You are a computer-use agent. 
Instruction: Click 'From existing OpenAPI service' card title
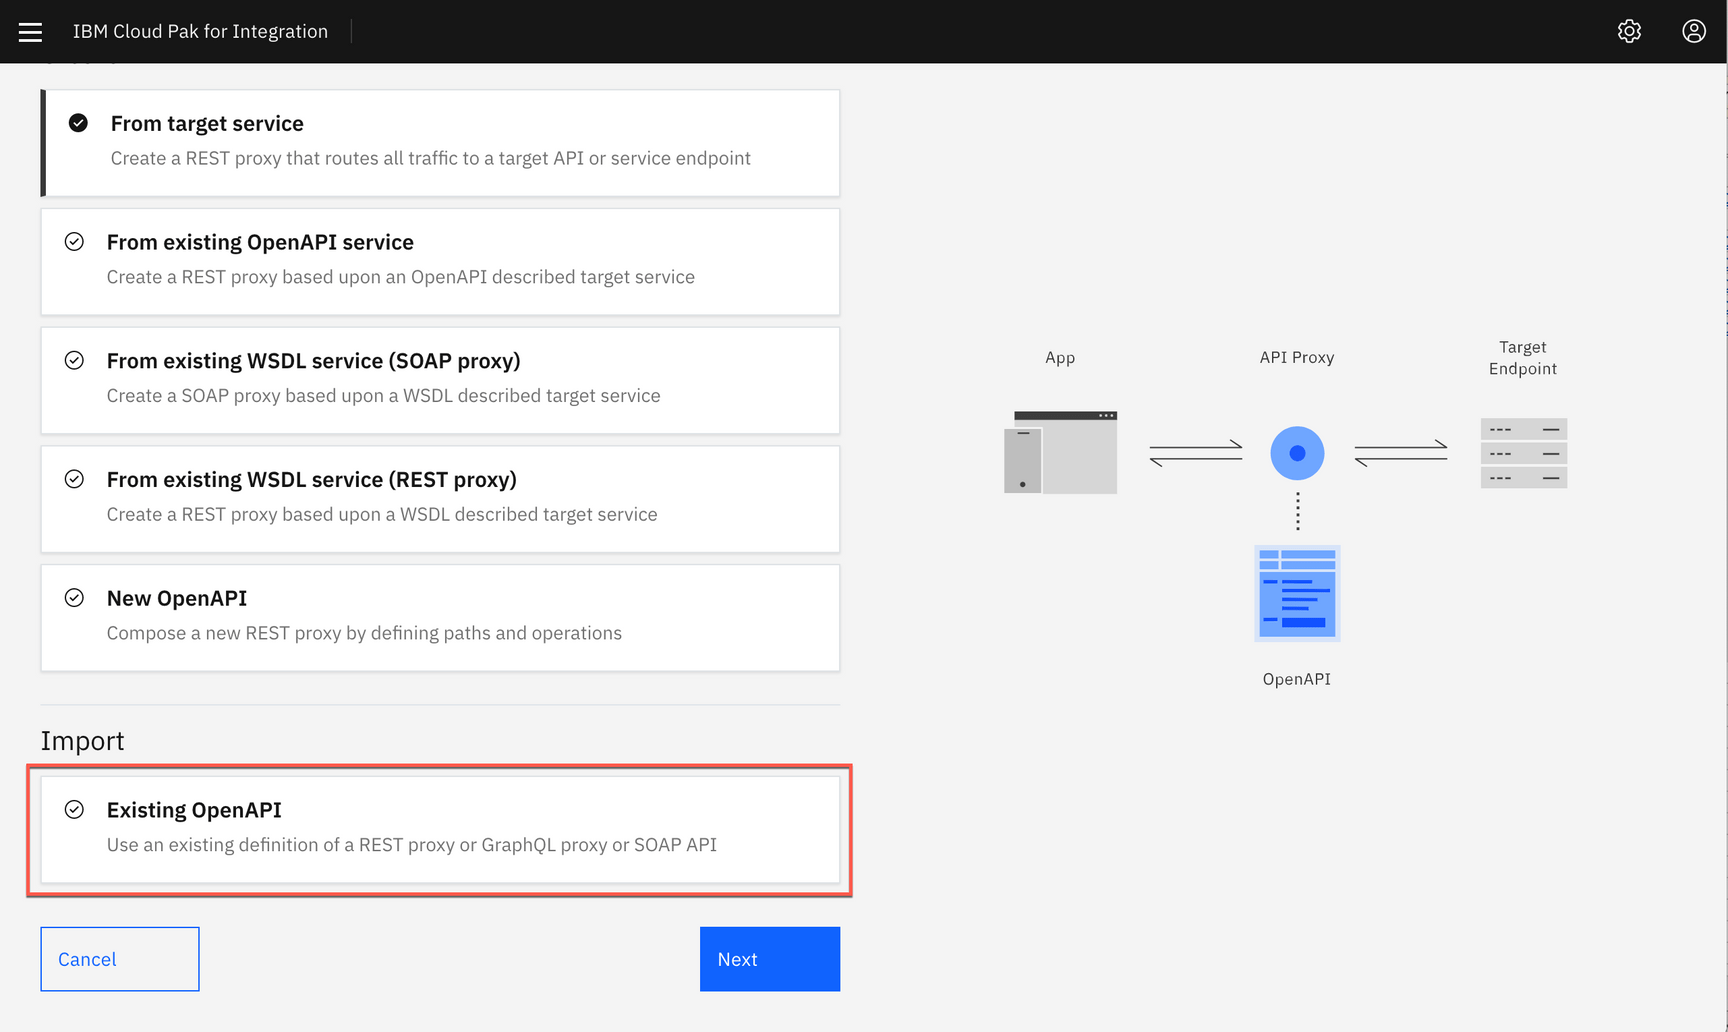(x=260, y=242)
